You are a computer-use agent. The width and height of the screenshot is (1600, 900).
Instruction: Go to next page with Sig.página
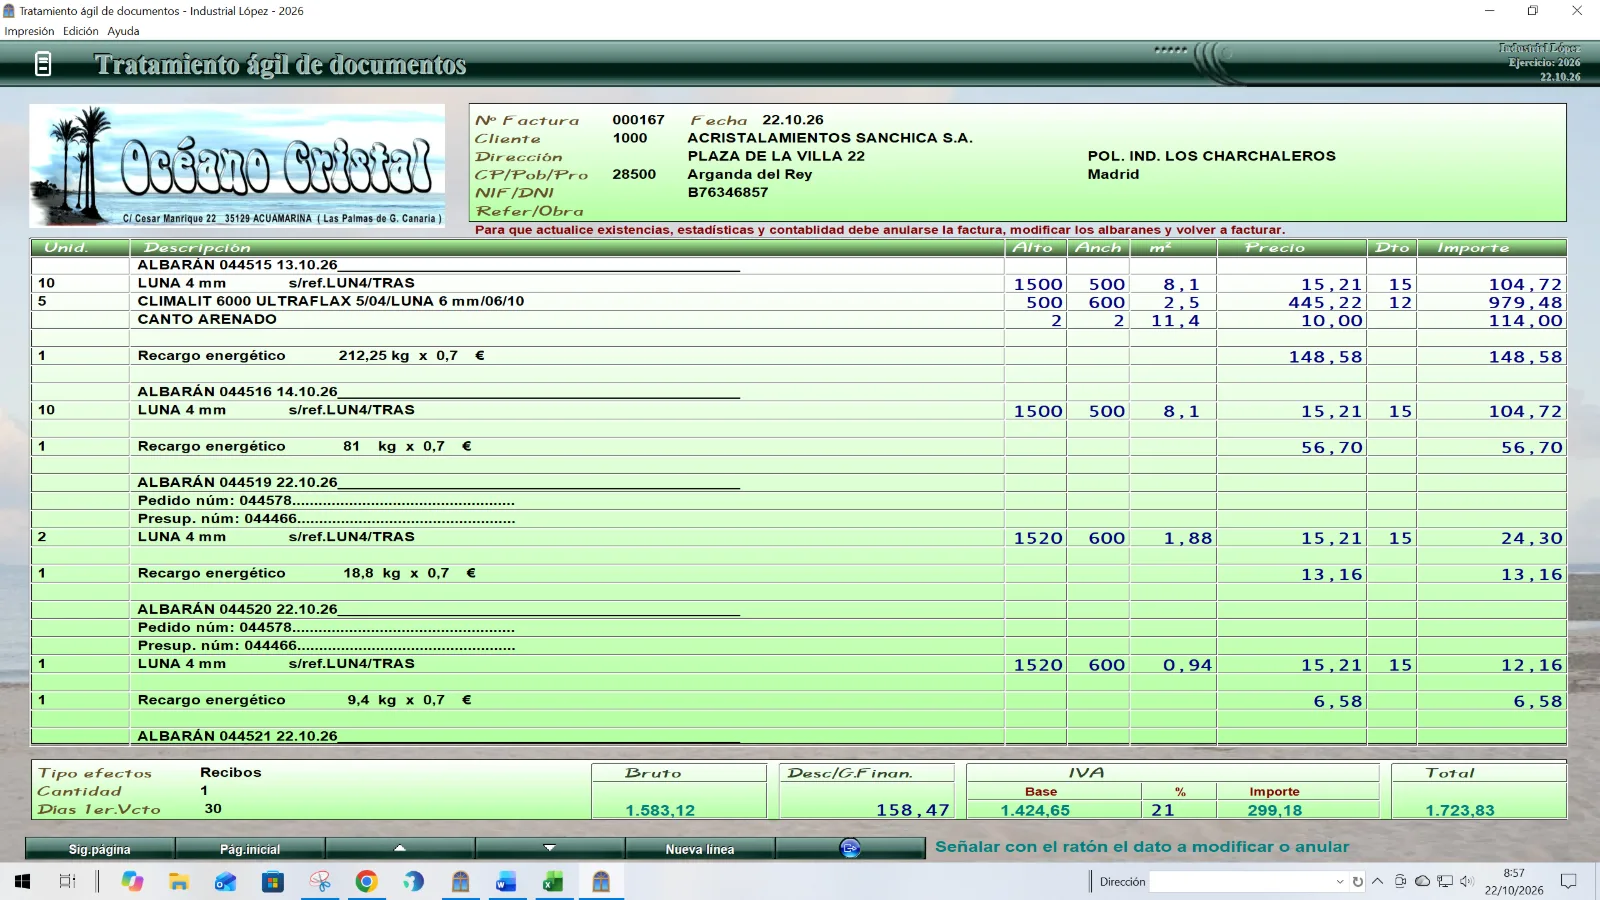(x=100, y=849)
